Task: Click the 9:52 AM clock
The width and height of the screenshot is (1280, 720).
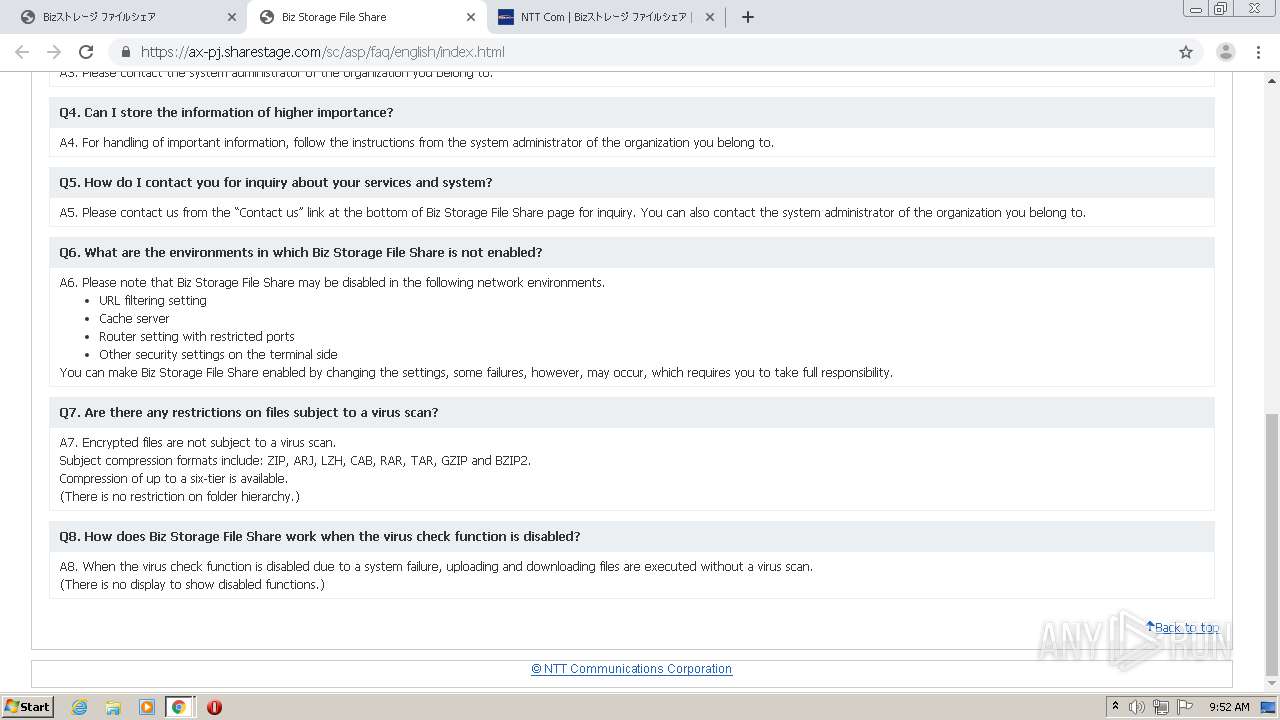Action: (1229, 707)
